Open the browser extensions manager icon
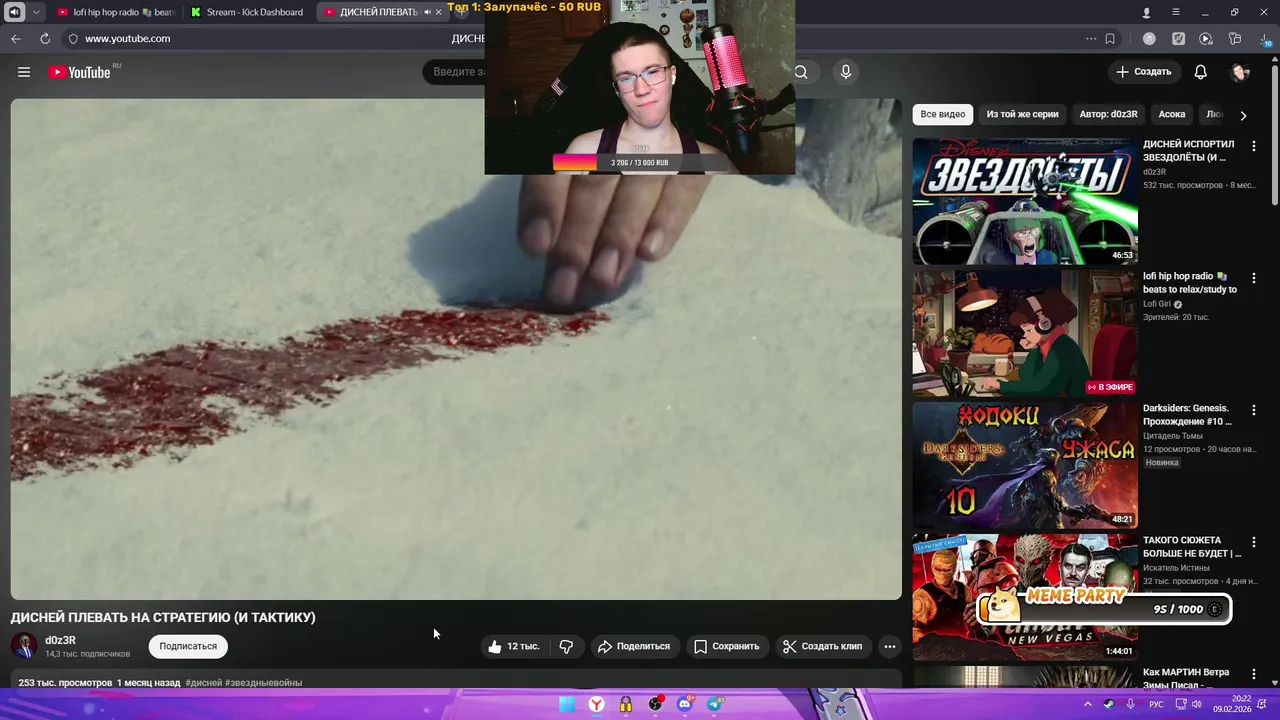 [1235, 39]
